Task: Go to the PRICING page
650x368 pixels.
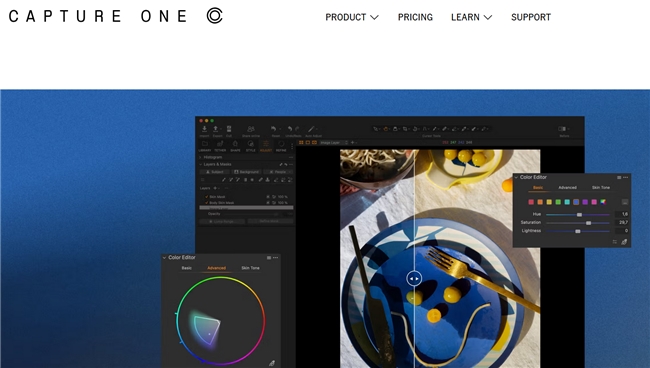Action: tap(415, 17)
